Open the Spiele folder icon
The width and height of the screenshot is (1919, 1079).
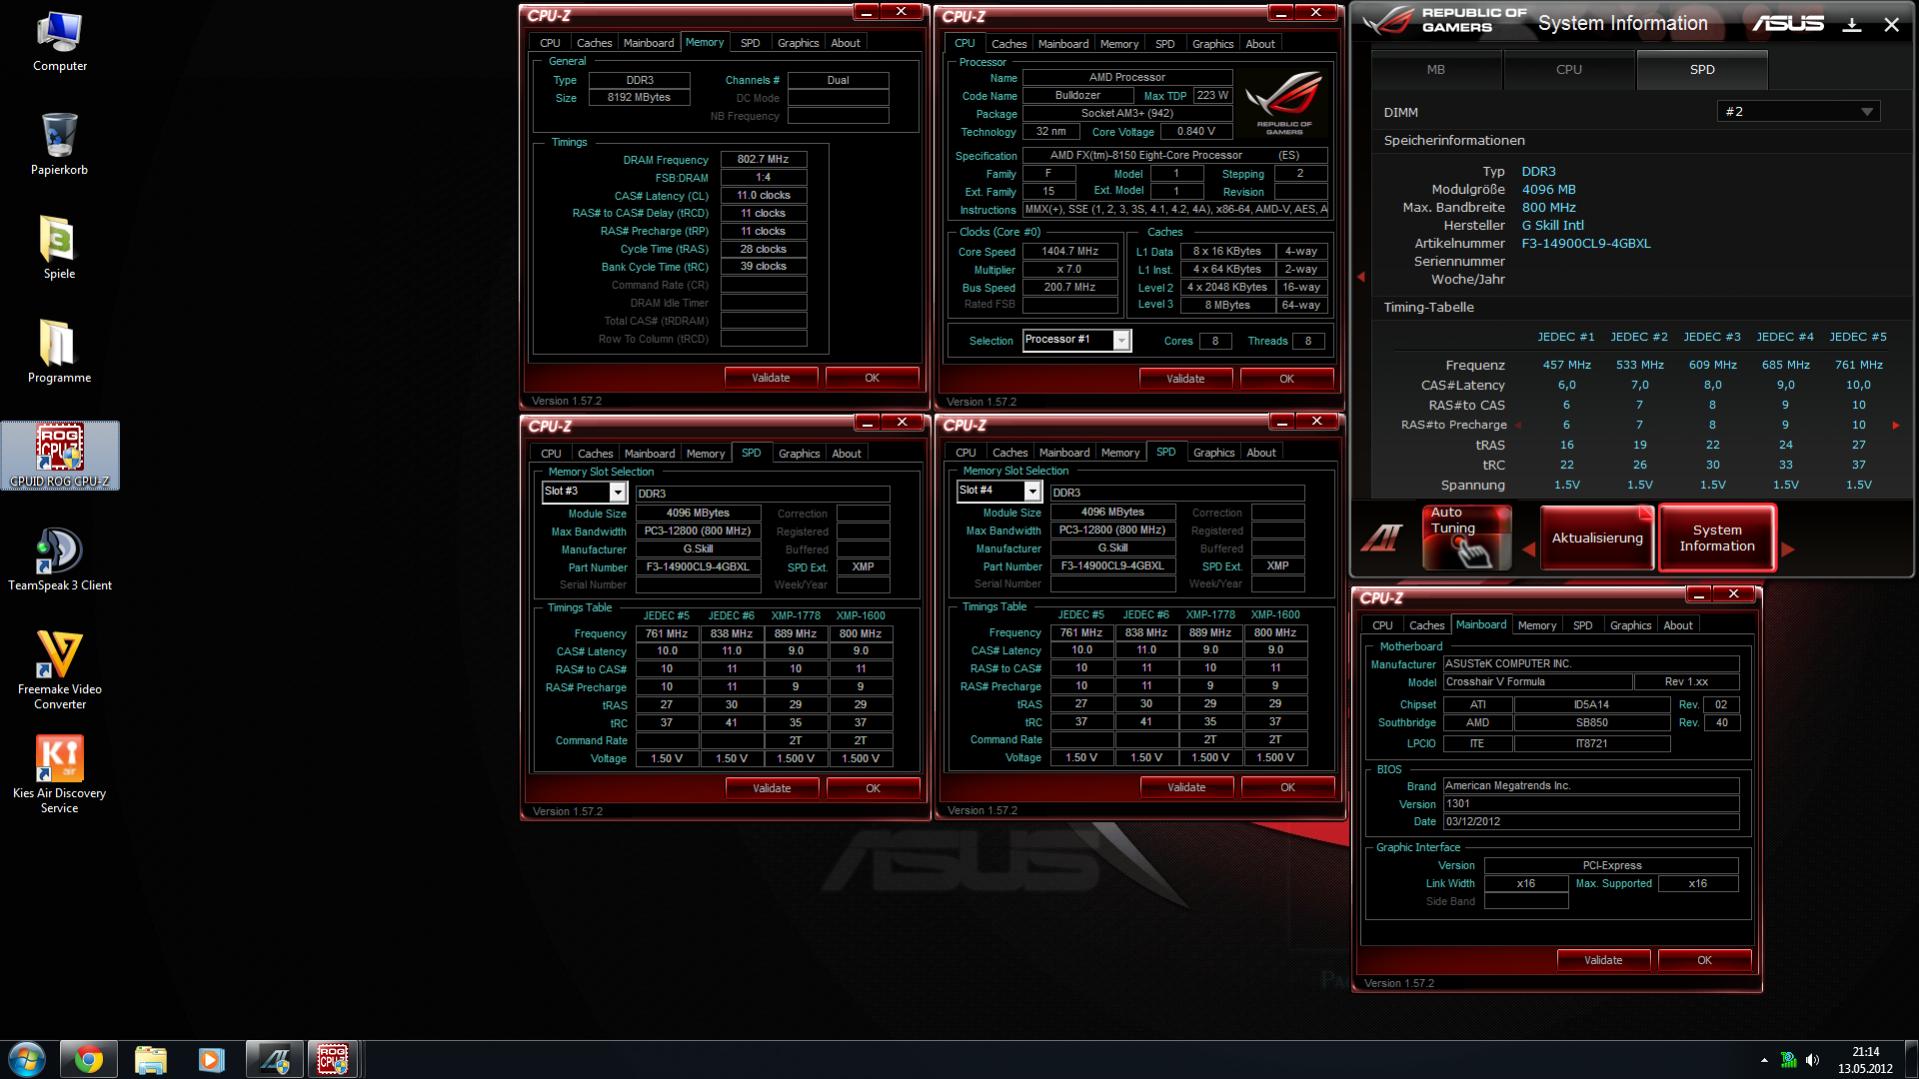(x=59, y=249)
